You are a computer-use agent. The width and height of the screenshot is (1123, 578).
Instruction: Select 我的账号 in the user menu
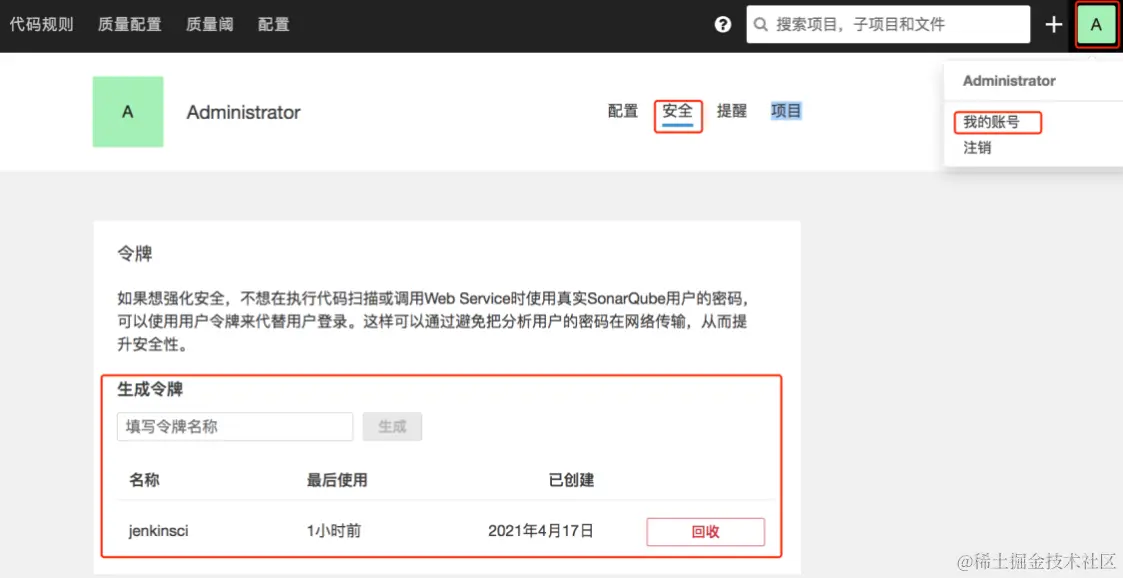(991, 122)
